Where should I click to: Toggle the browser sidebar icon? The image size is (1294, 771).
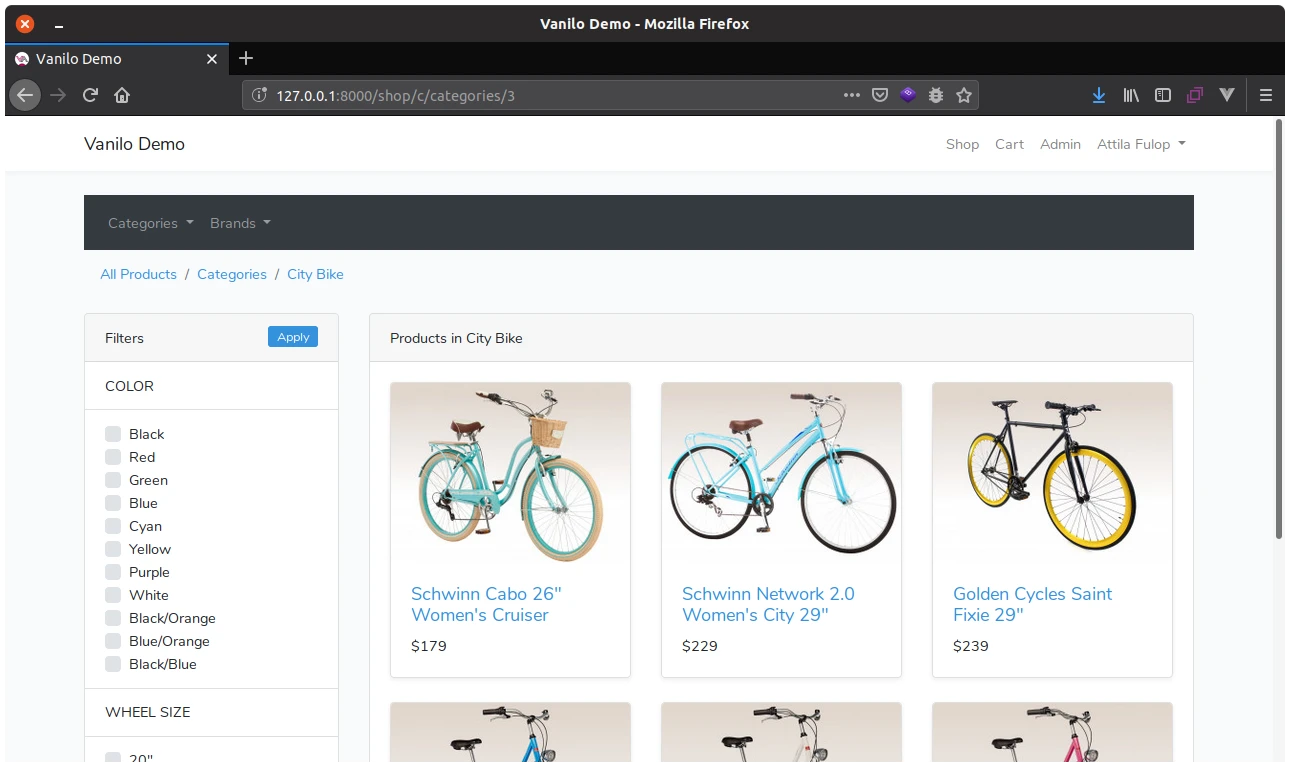1163,95
